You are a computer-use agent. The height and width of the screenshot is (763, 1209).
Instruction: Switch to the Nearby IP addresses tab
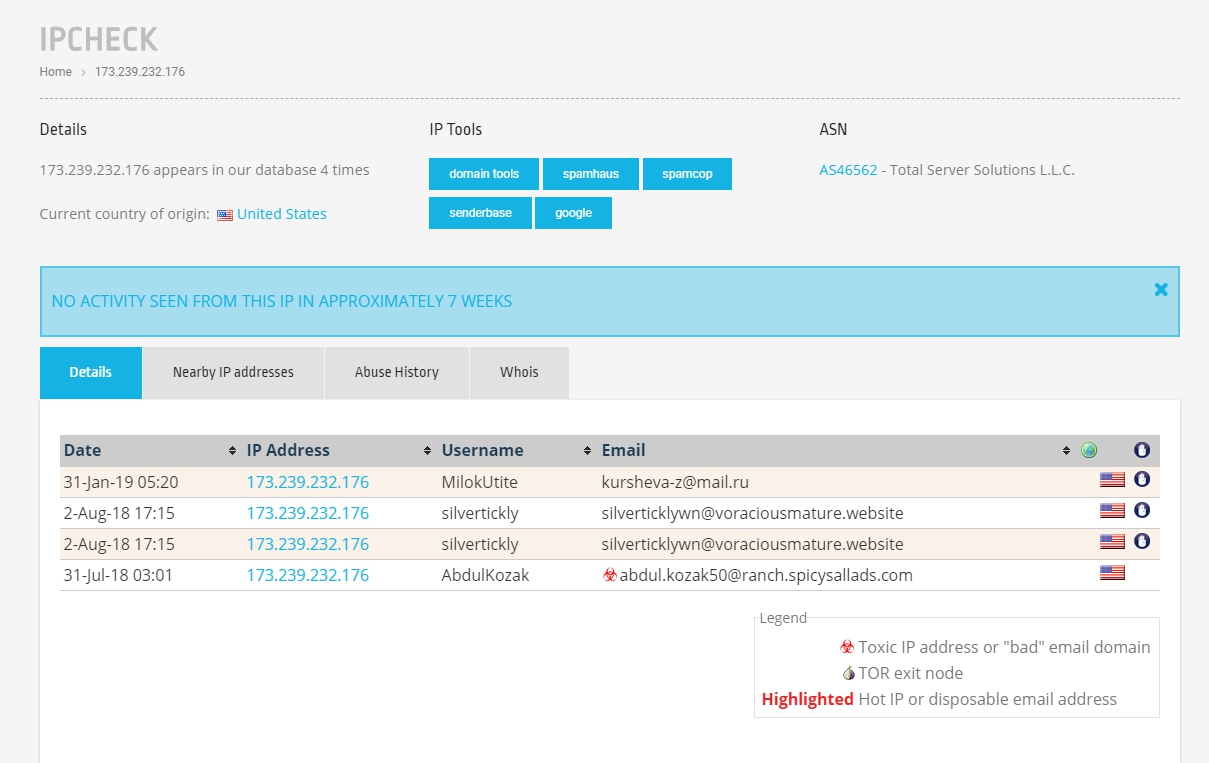click(233, 372)
